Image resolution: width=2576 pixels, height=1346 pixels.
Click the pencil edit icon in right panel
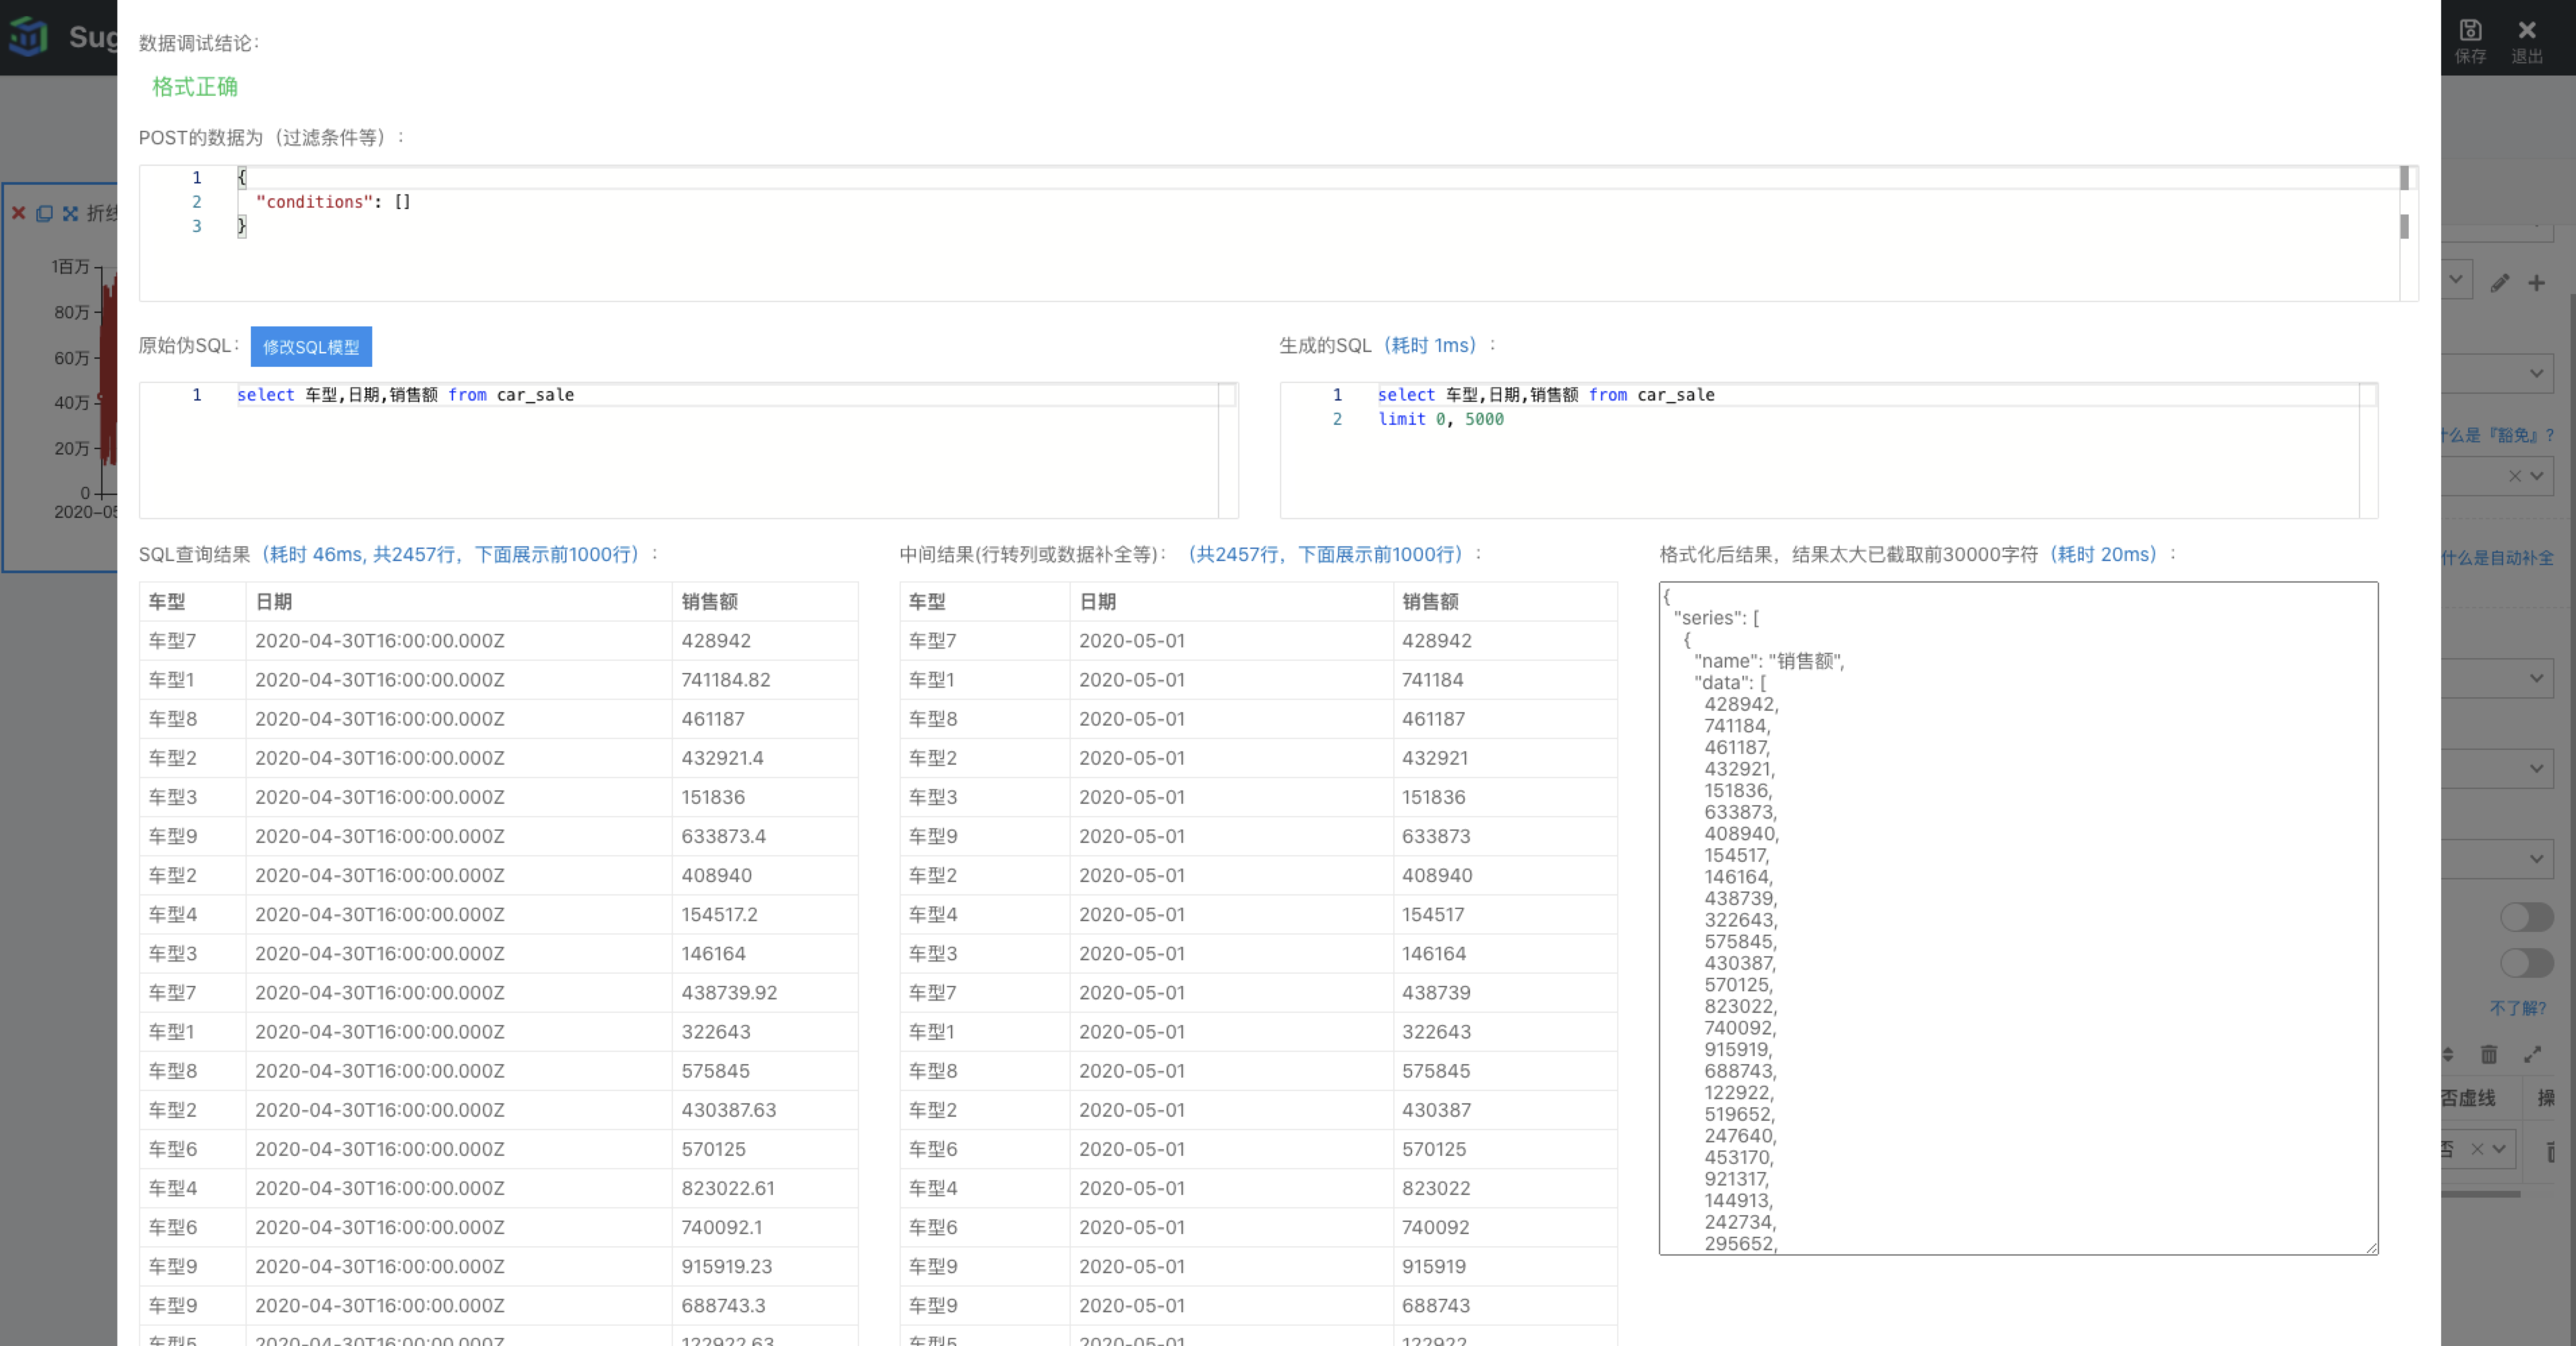point(2499,283)
